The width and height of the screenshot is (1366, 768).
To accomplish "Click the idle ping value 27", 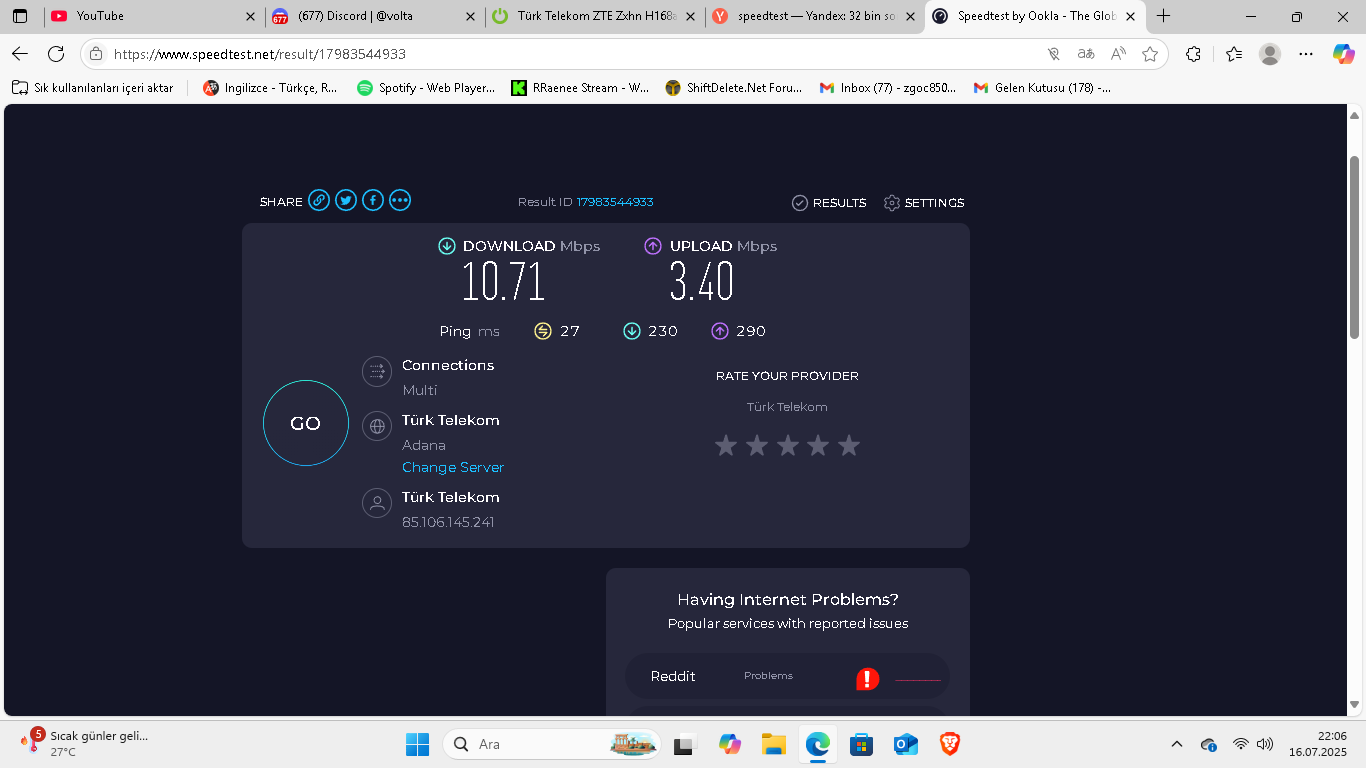I will coord(570,331).
